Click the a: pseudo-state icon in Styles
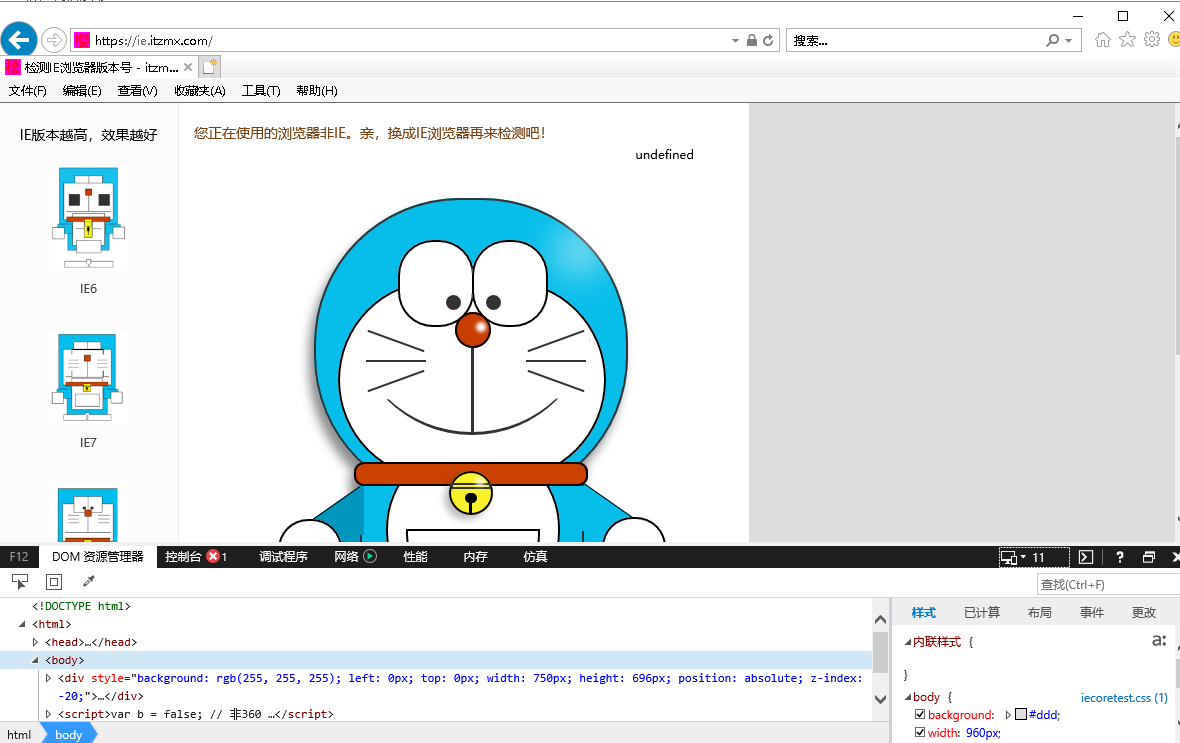Image resolution: width=1180 pixels, height=743 pixels. pos(1159,641)
